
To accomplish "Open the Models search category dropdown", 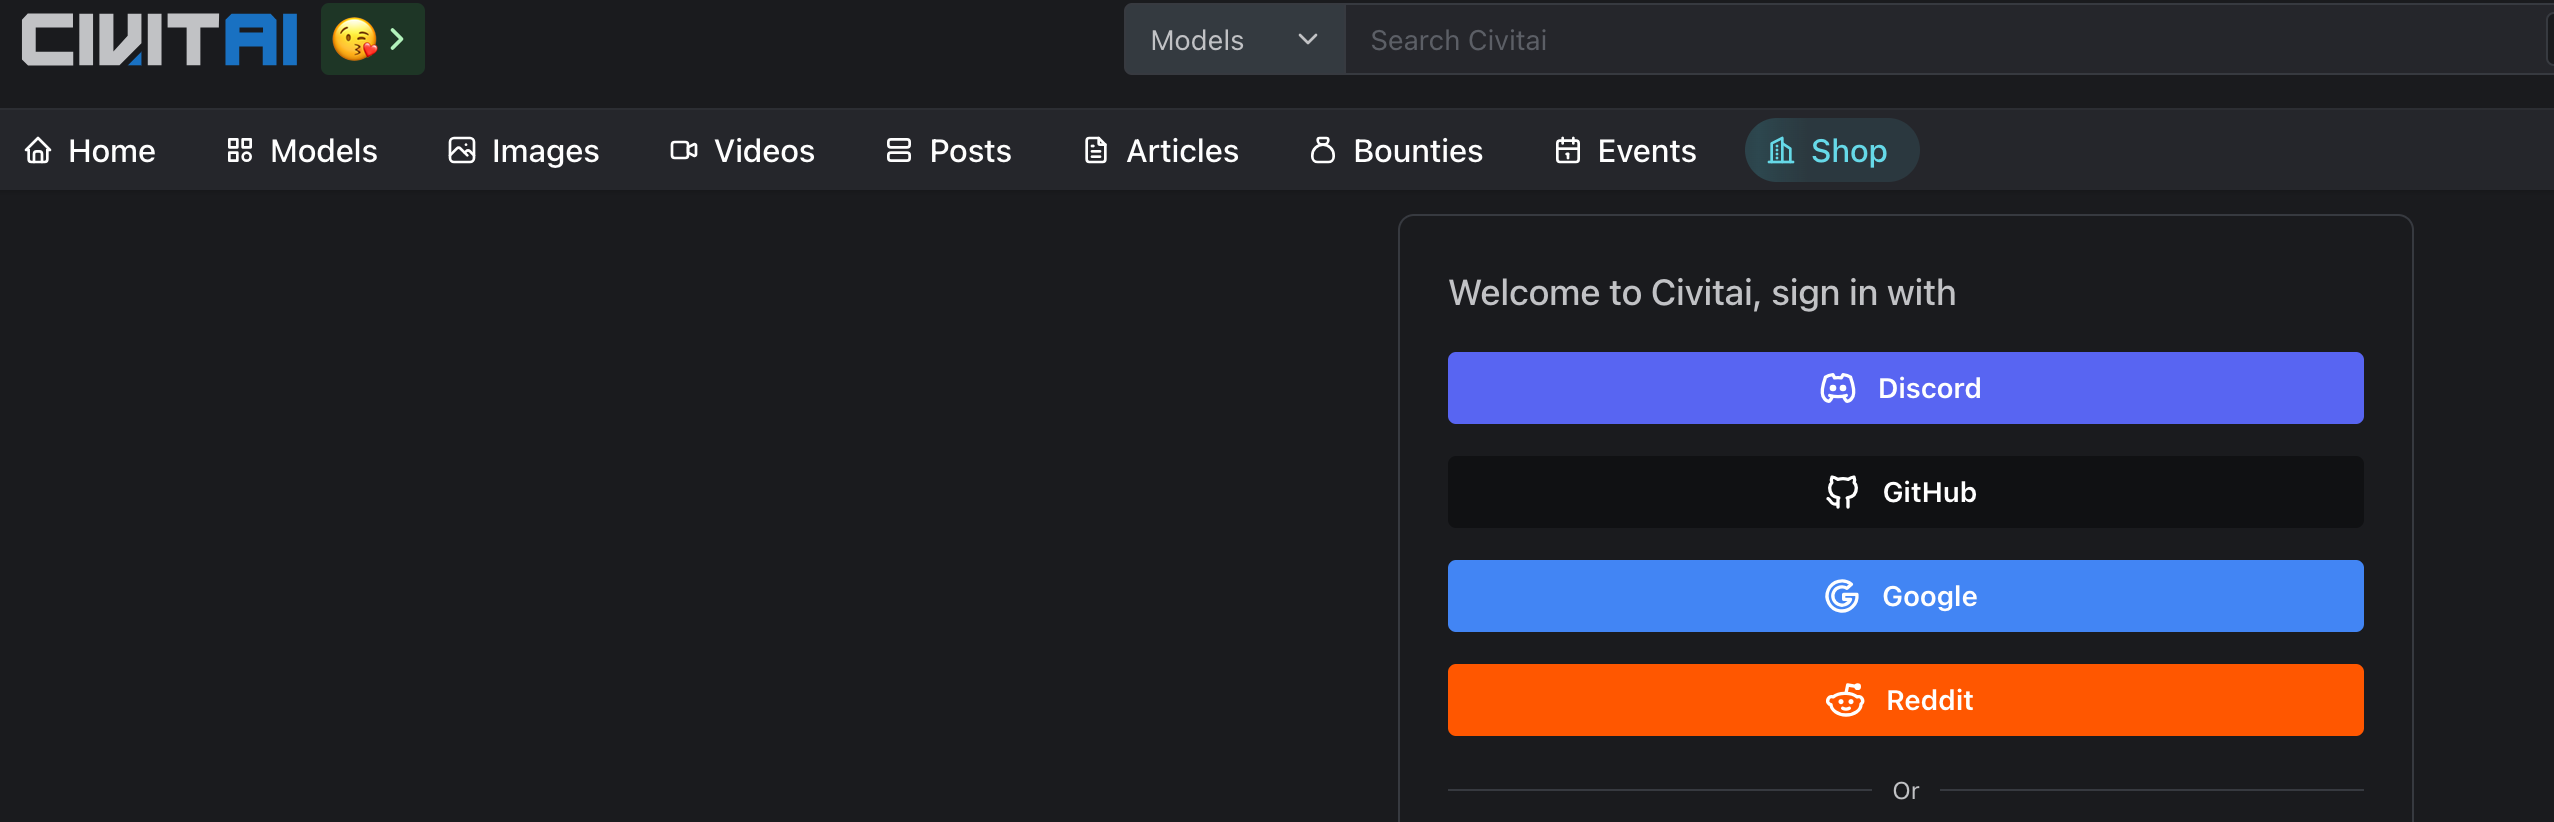I will tap(1234, 40).
